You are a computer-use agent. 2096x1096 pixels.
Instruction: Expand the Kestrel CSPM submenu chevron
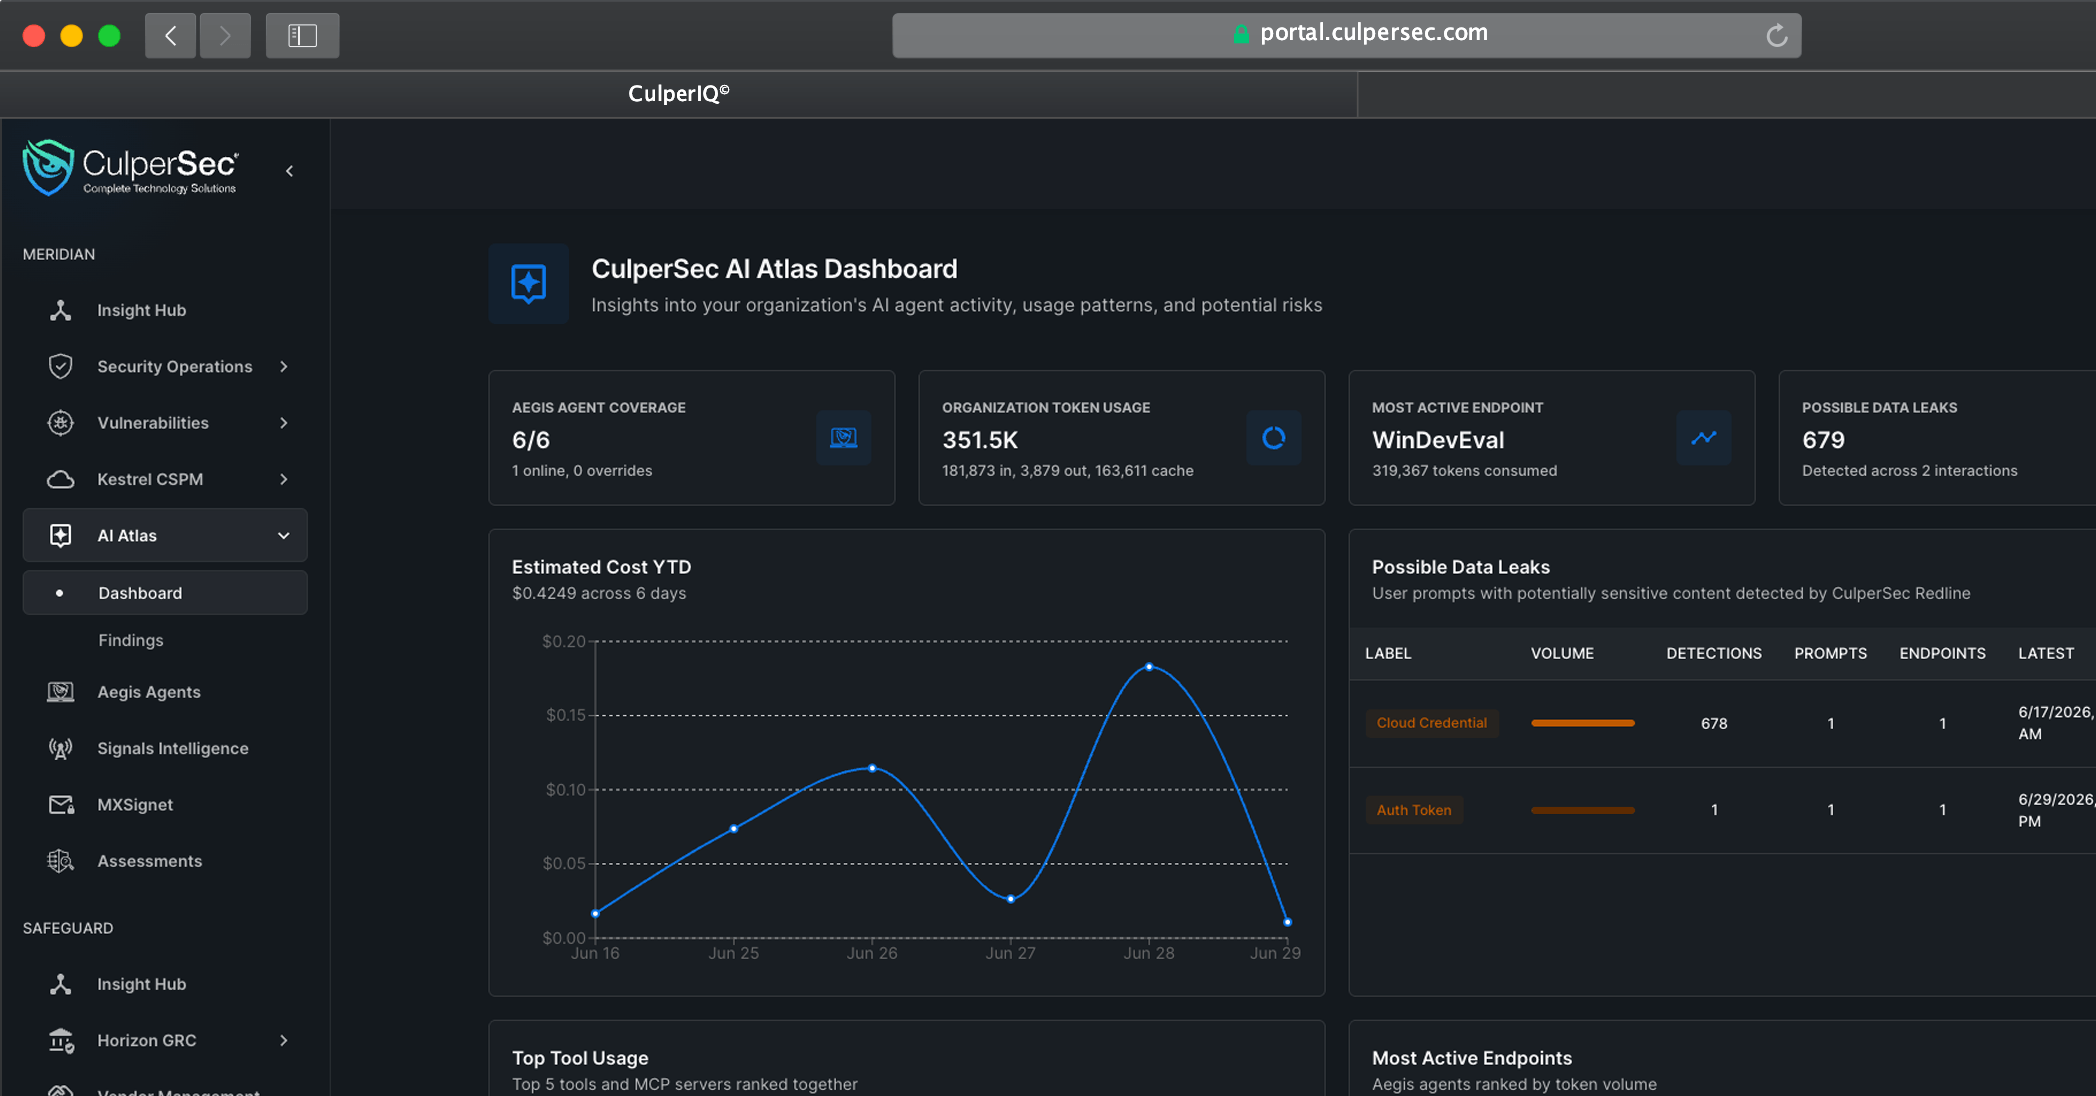coord(284,479)
